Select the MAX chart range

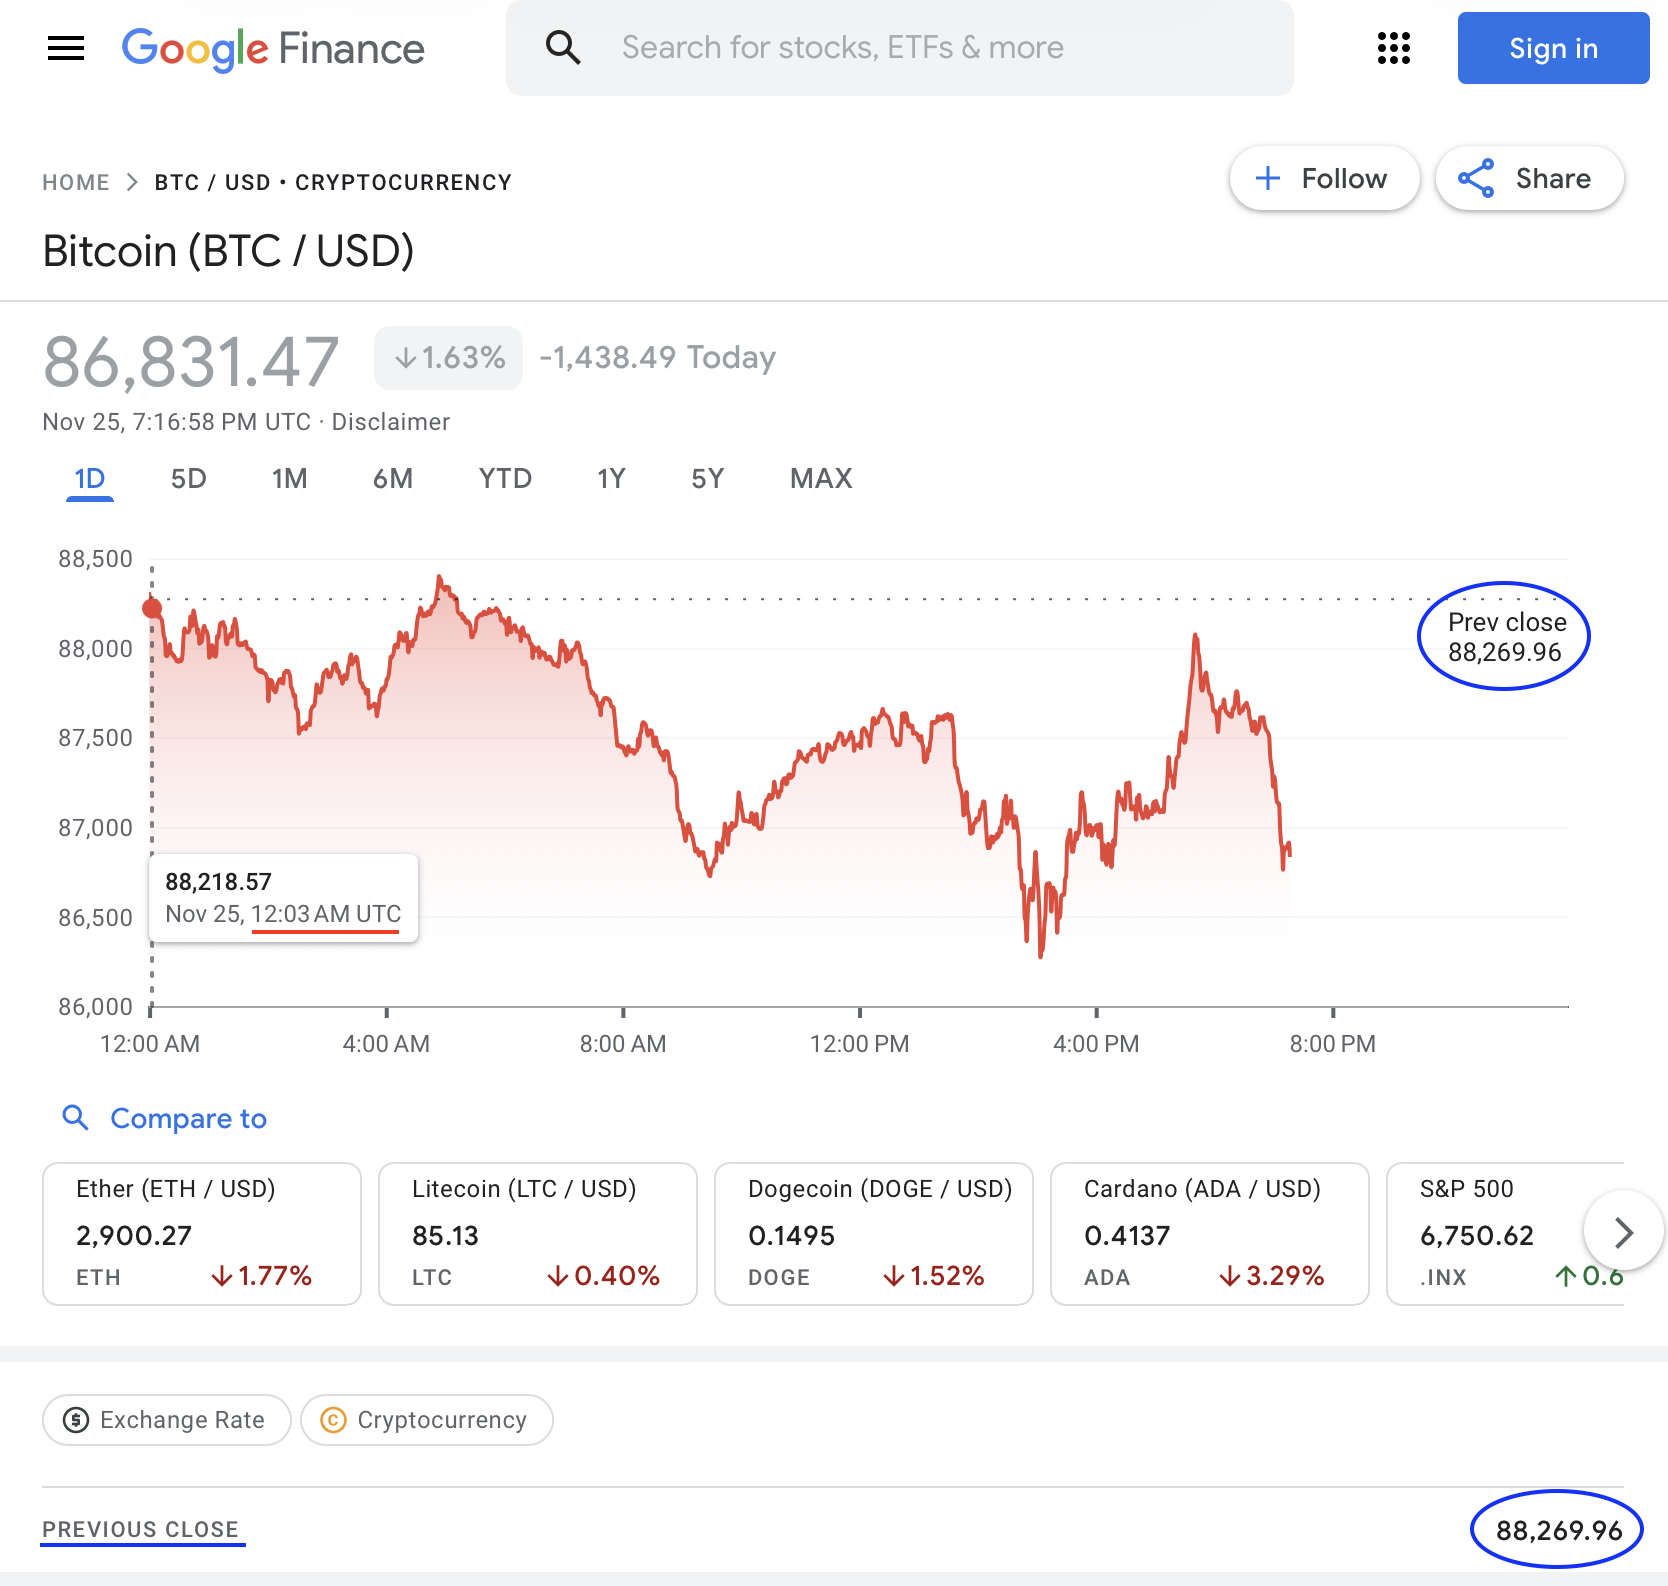[x=821, y=479]
